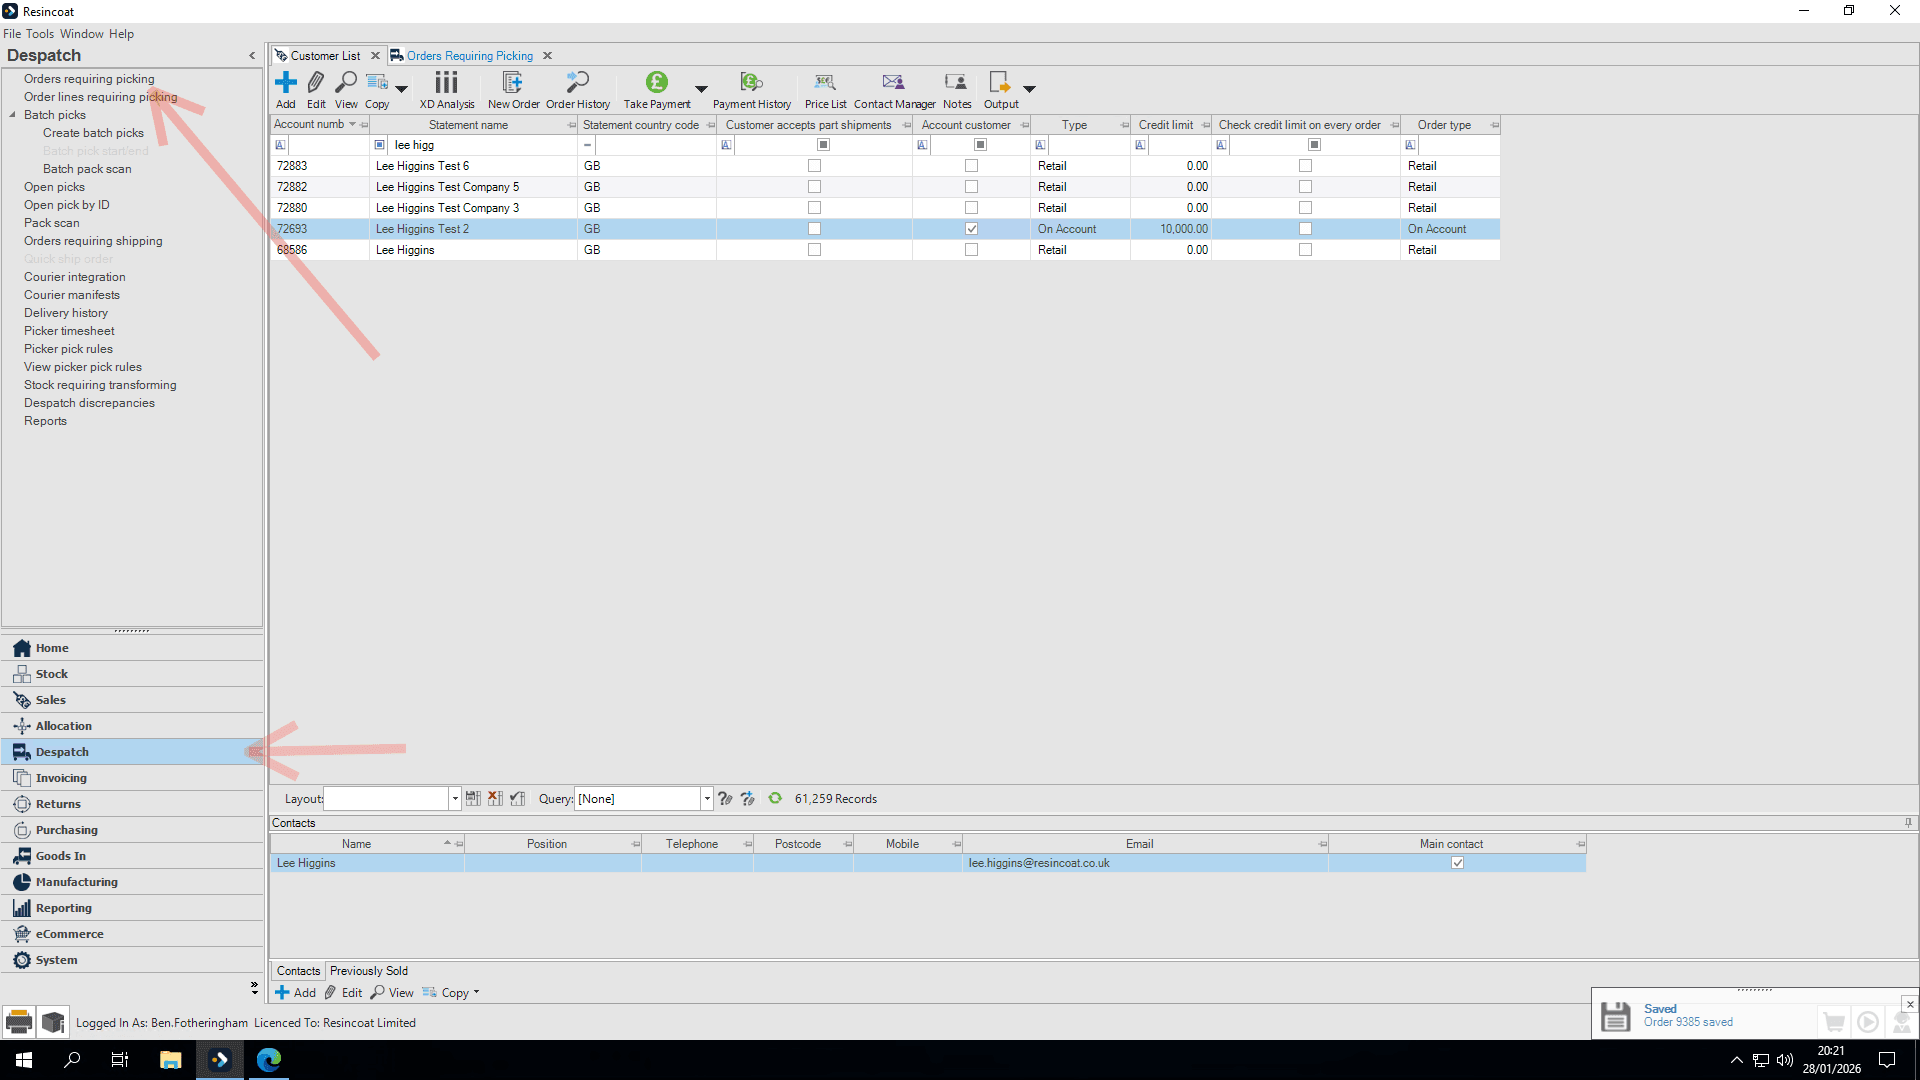Viewport: 1920px width, 1080px height.
Task: Open Courier manifests in Despatch list
Action: [x=72, y=295]
